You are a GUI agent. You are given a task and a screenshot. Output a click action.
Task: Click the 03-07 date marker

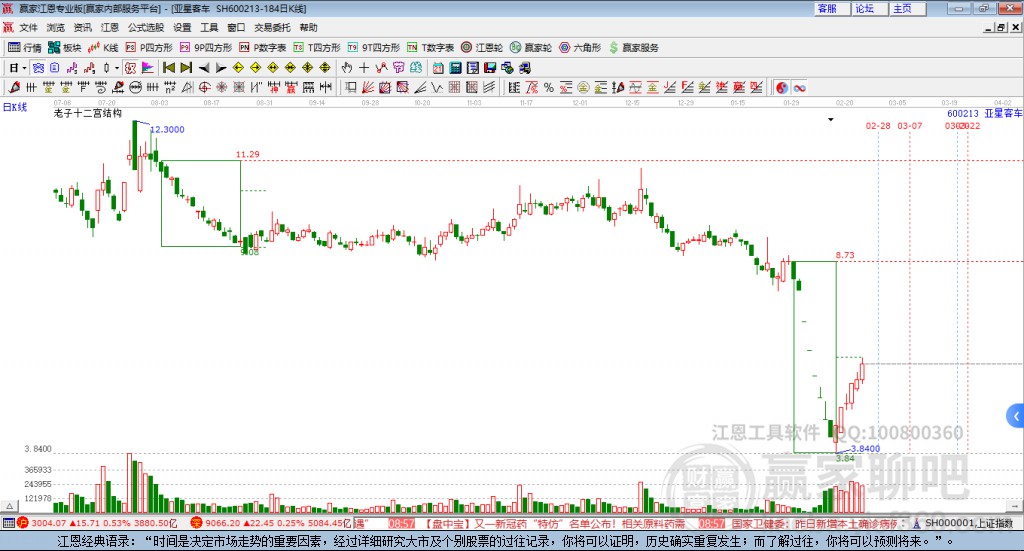[910, 125]
